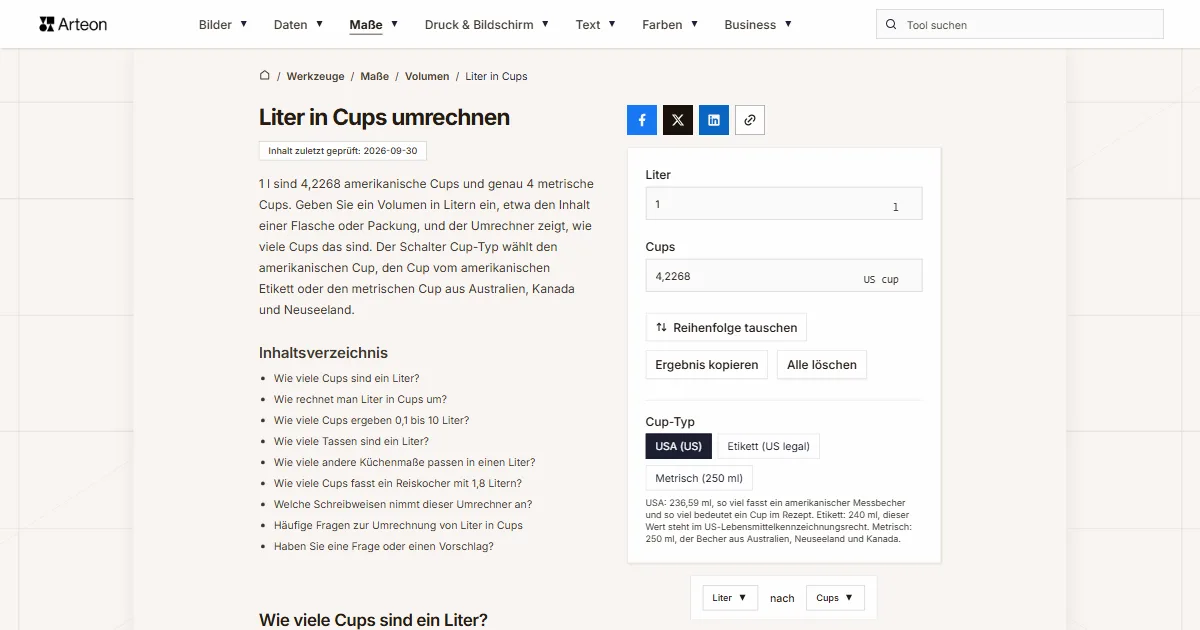This screenshot has width=1200, height=630.
Task: Jump to 'Welche Schreibweisen nimmt dieser Umrechner an?'
Action: (x=403, y=504)
